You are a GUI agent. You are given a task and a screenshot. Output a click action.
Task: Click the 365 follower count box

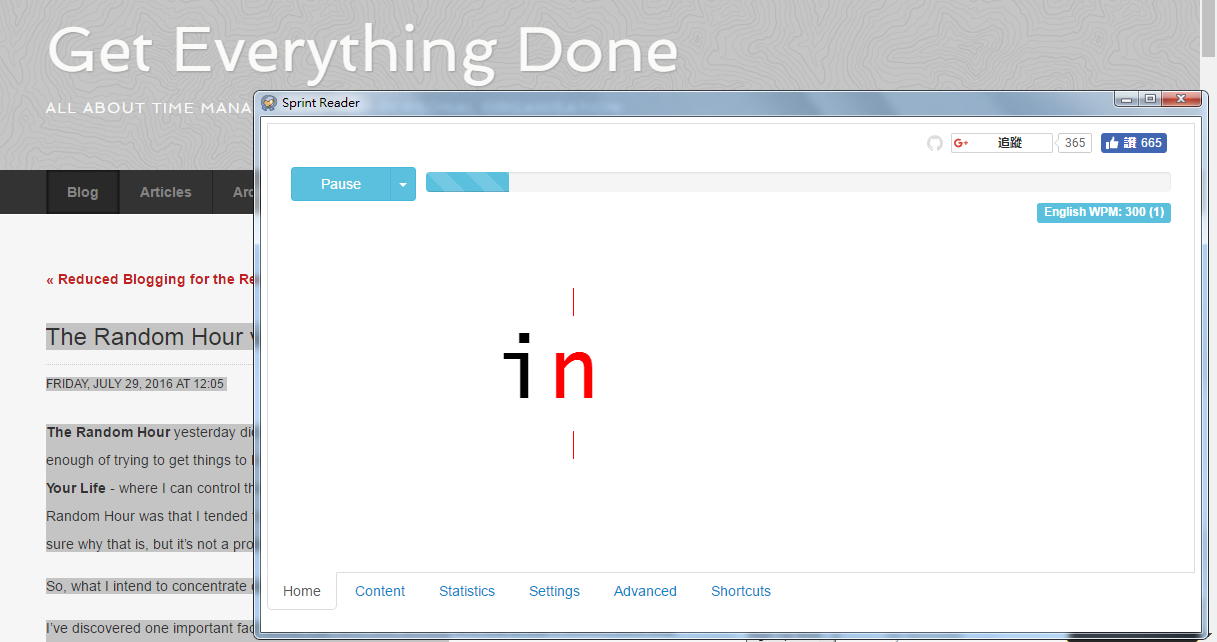click(1075, 143)
